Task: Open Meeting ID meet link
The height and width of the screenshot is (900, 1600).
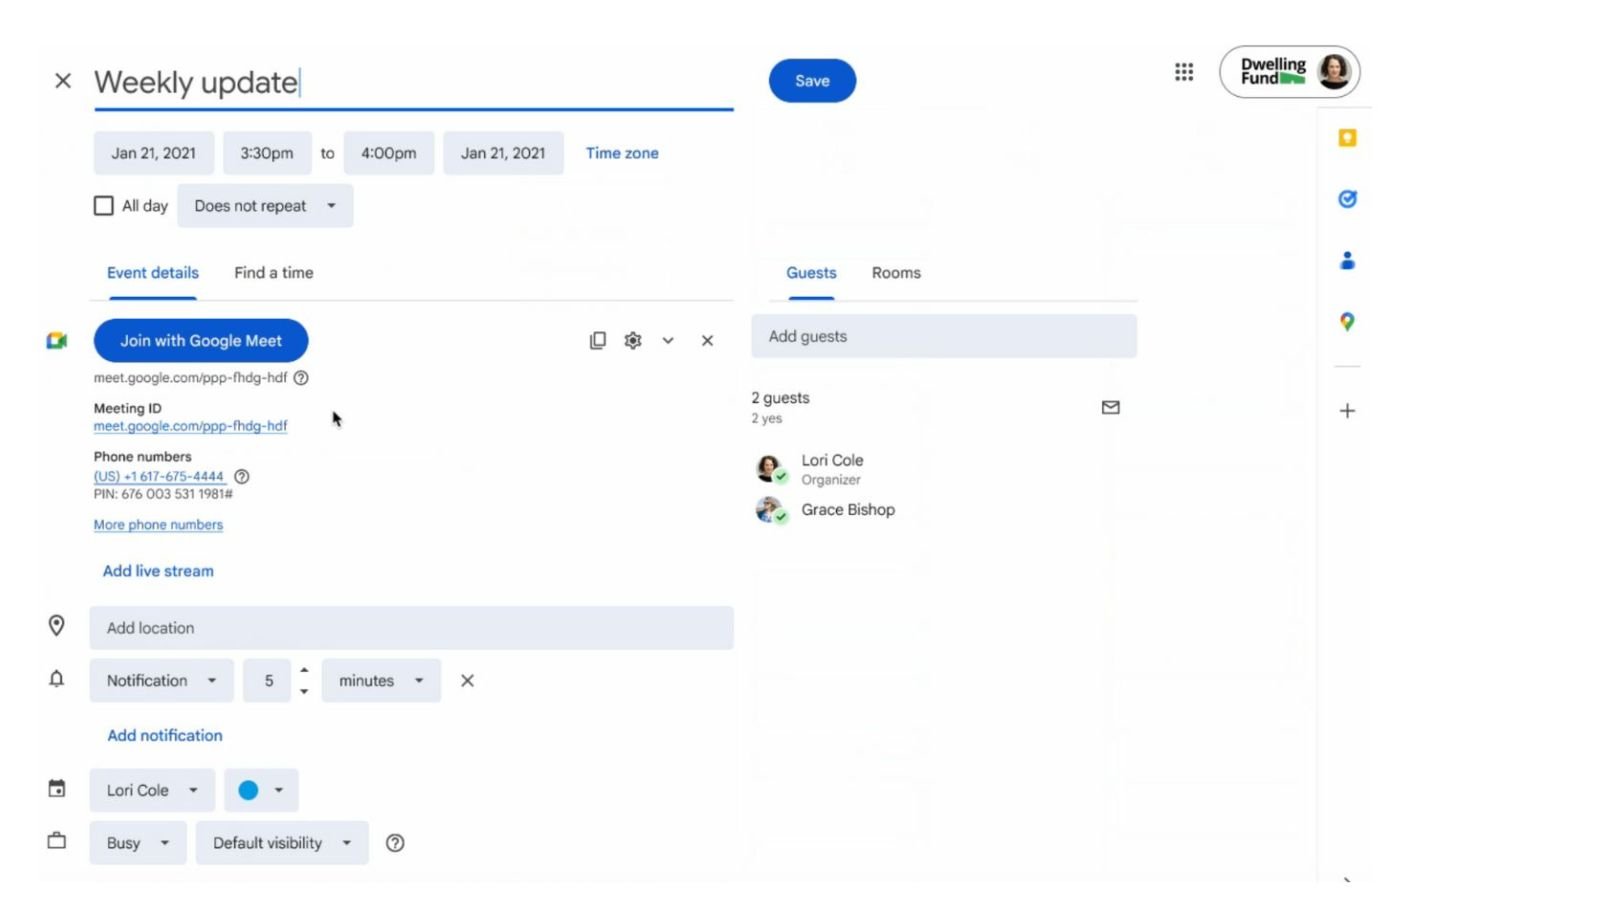Action: click(190, 426)
